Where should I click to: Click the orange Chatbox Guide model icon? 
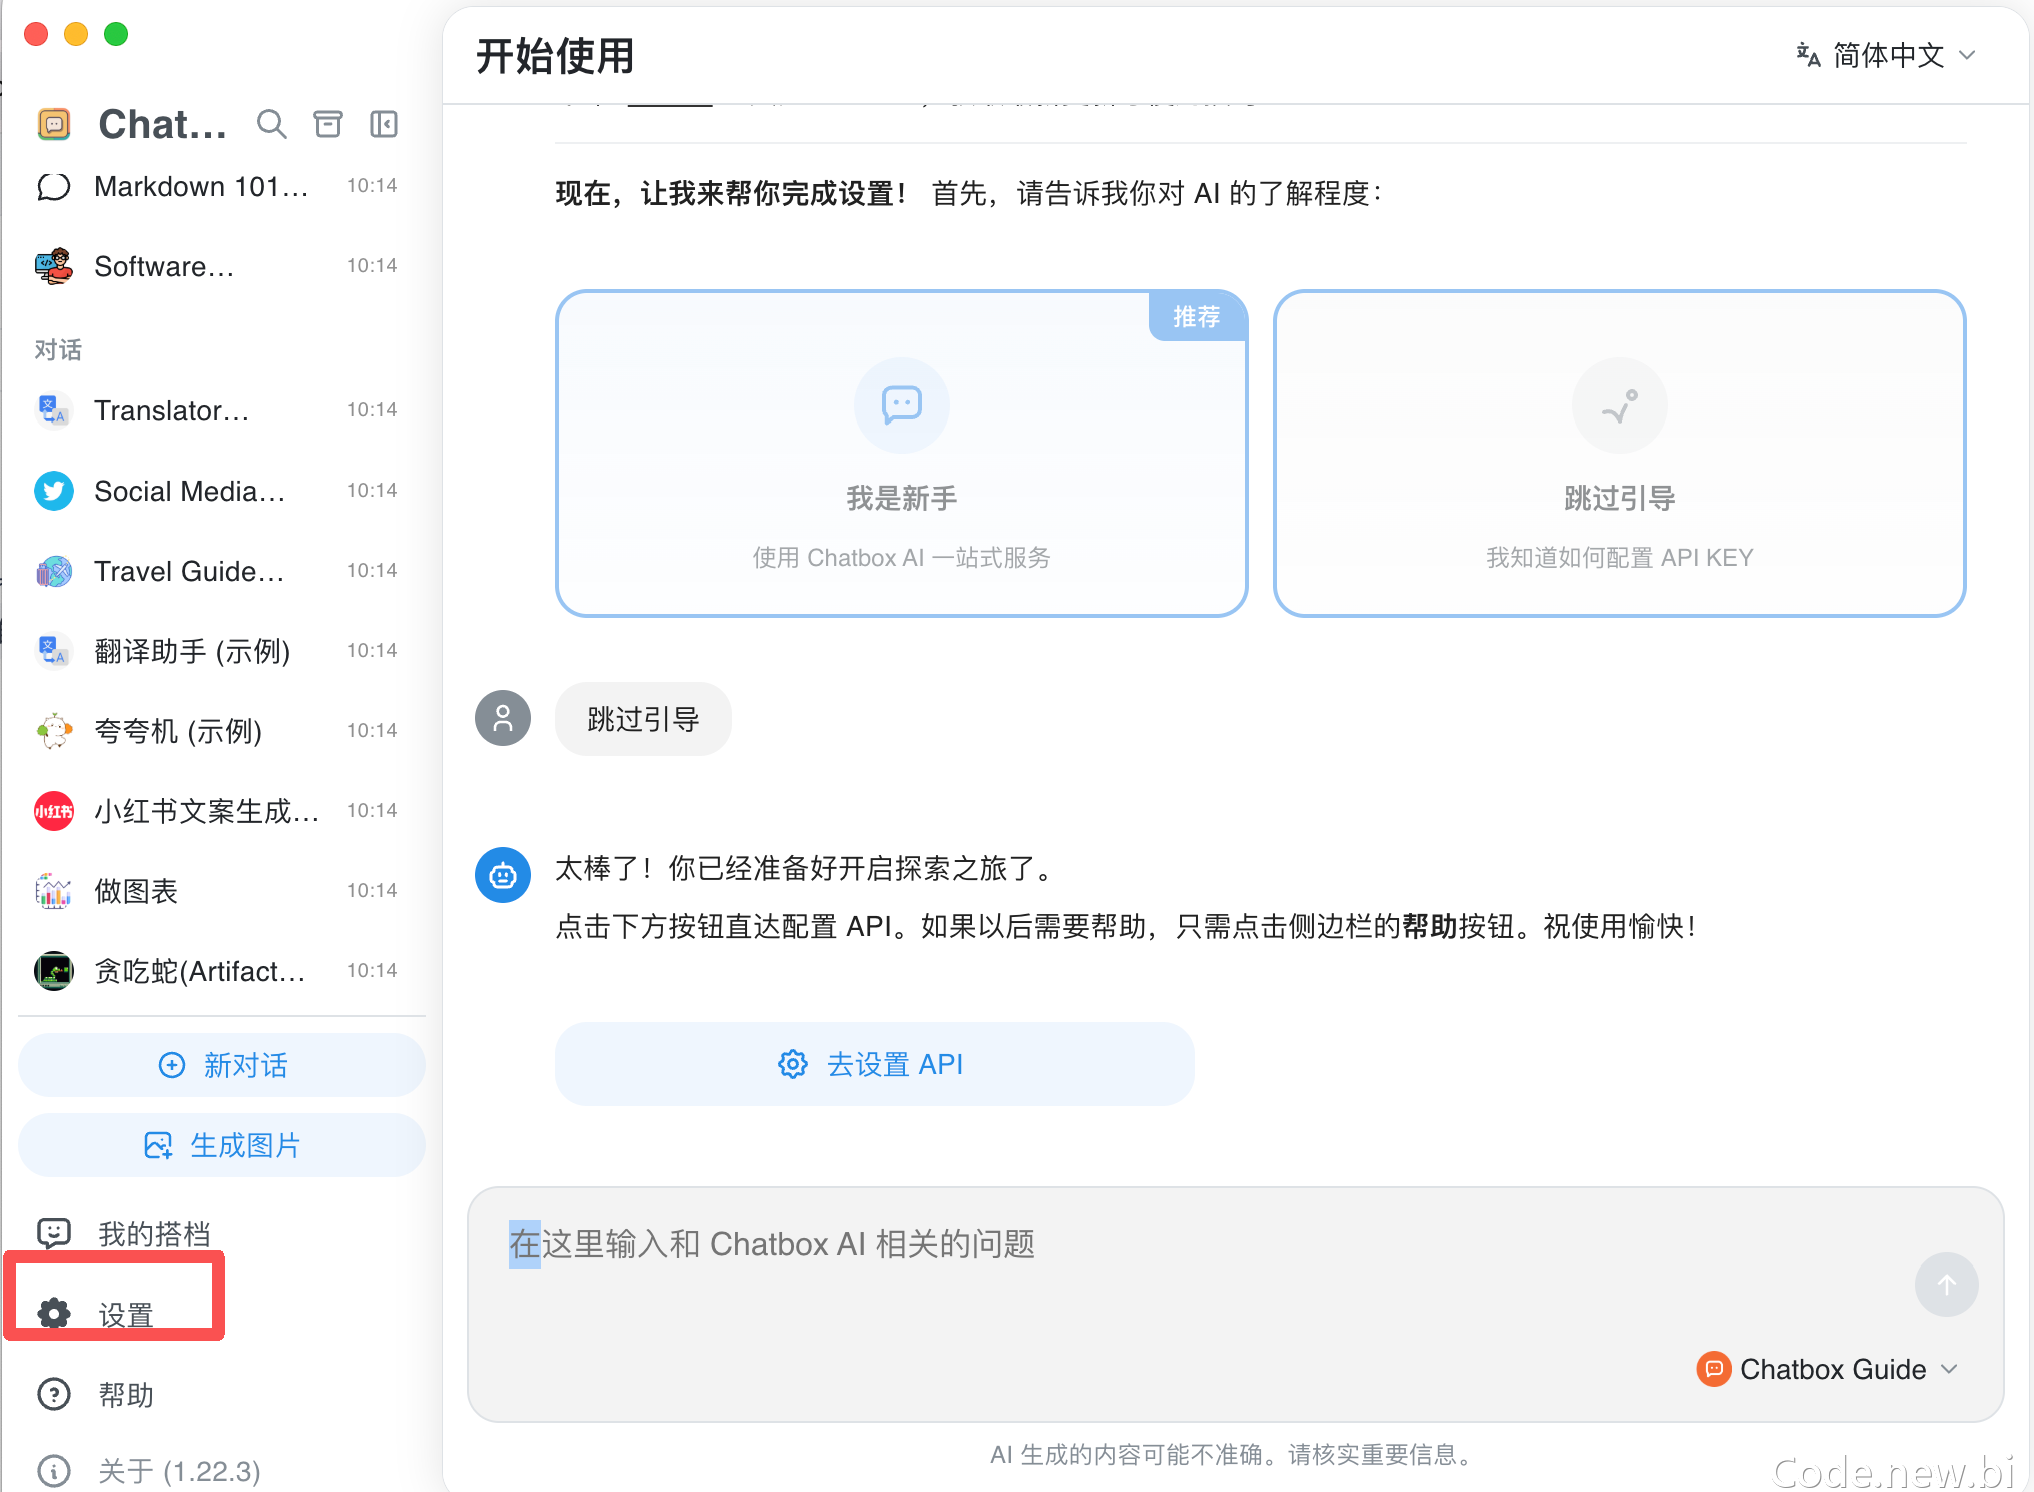(1714, 1369)
